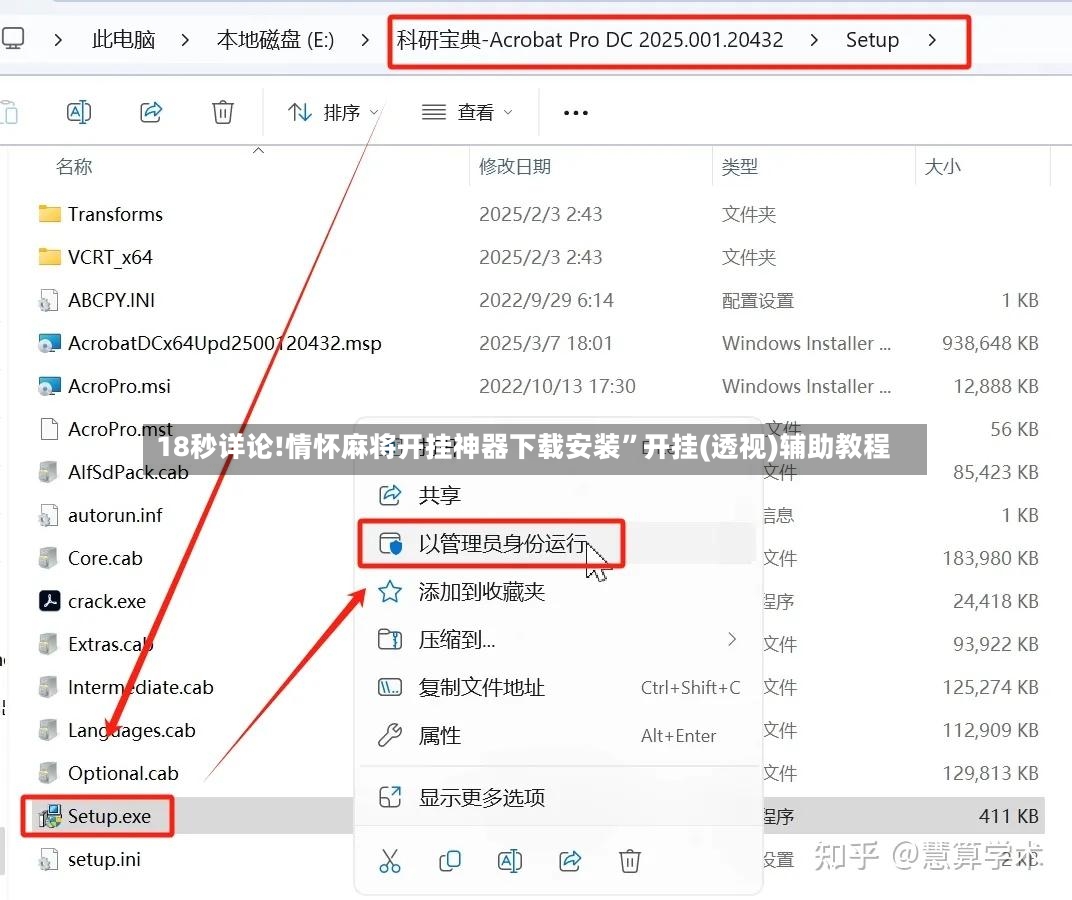Select the Intermediate.cab file
1072x900 pixels.
[140, 687]
